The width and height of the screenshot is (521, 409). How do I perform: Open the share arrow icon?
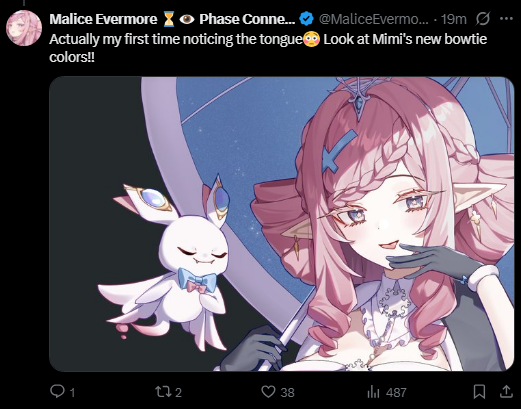point(506,391)
